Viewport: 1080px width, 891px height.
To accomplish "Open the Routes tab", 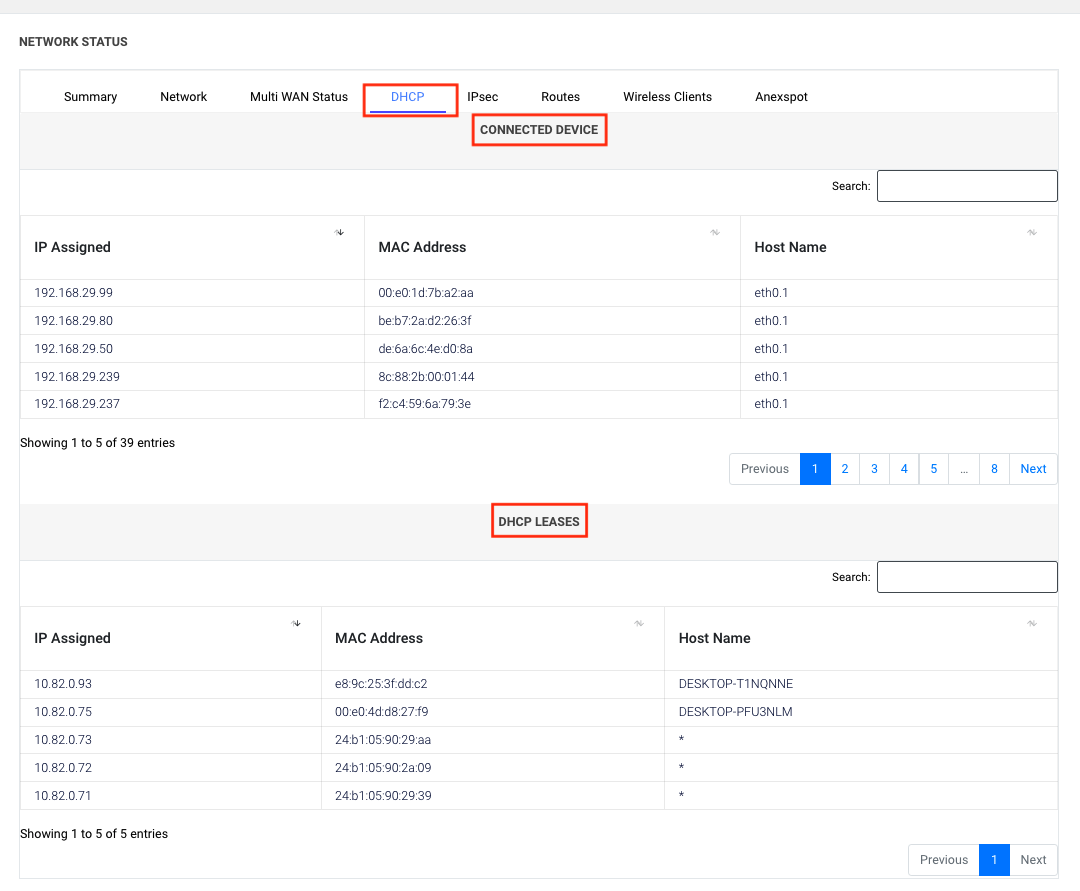I will 560,97.
